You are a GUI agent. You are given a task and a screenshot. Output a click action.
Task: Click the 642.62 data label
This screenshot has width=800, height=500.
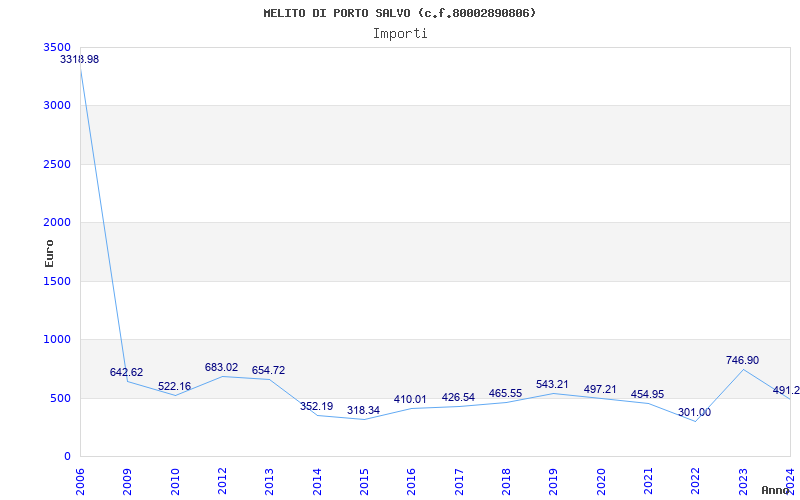coord(127,372)
